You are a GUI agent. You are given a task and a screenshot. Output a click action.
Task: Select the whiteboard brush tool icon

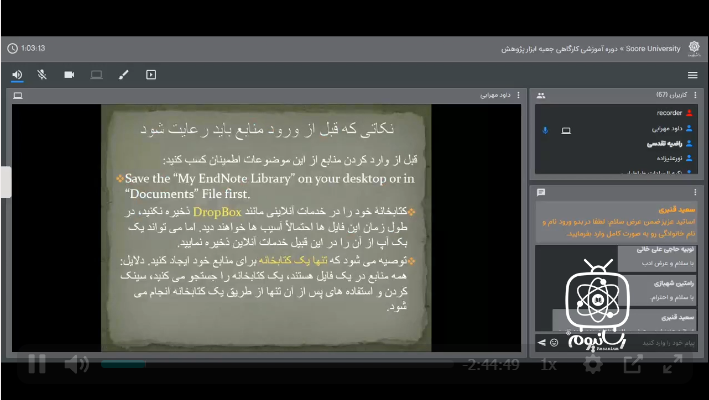[123, 75]
